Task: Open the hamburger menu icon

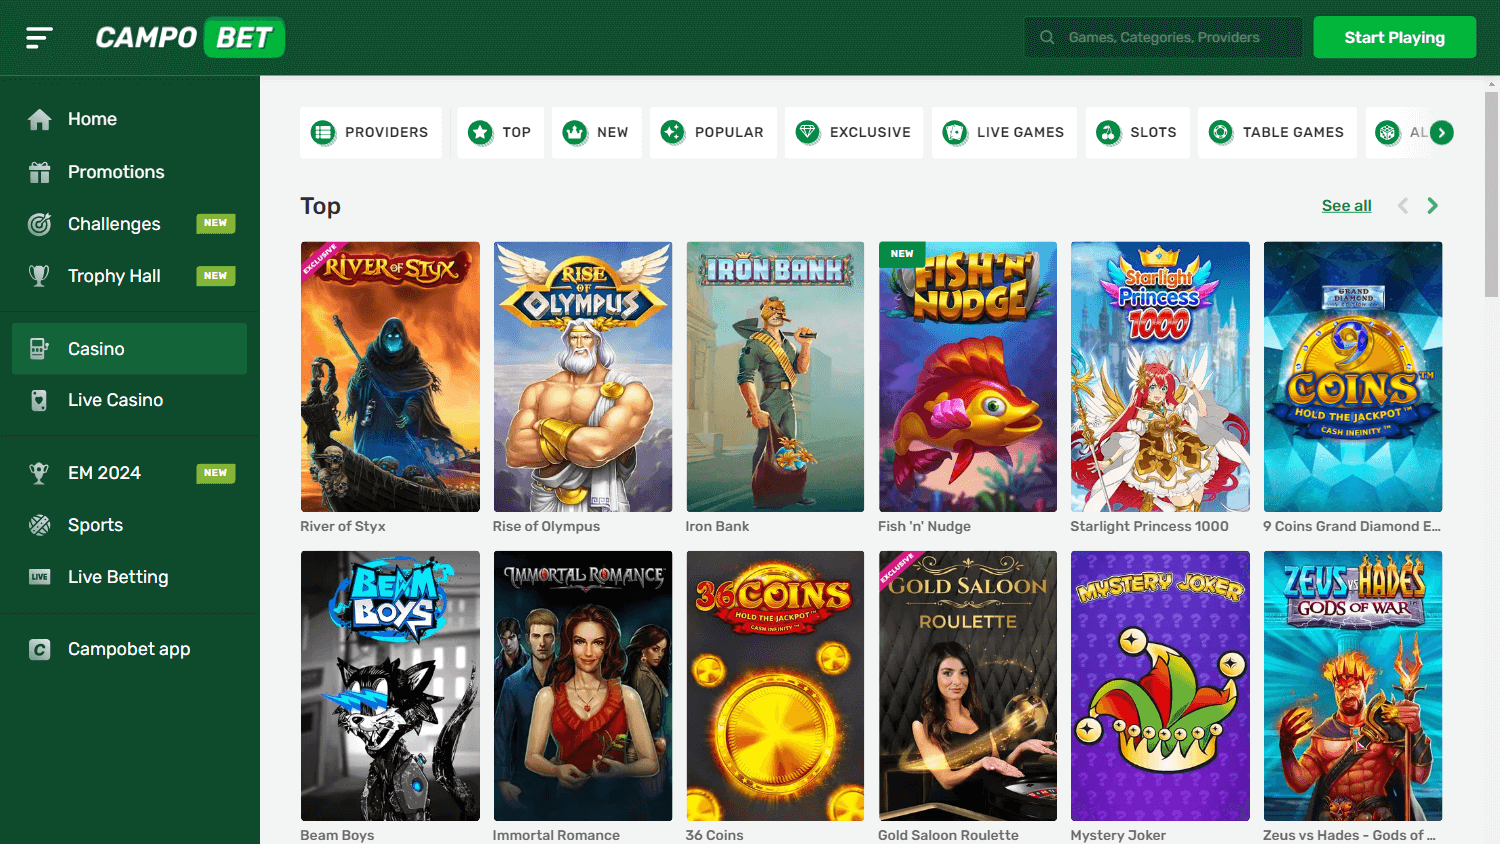Action: coord(38,37)
